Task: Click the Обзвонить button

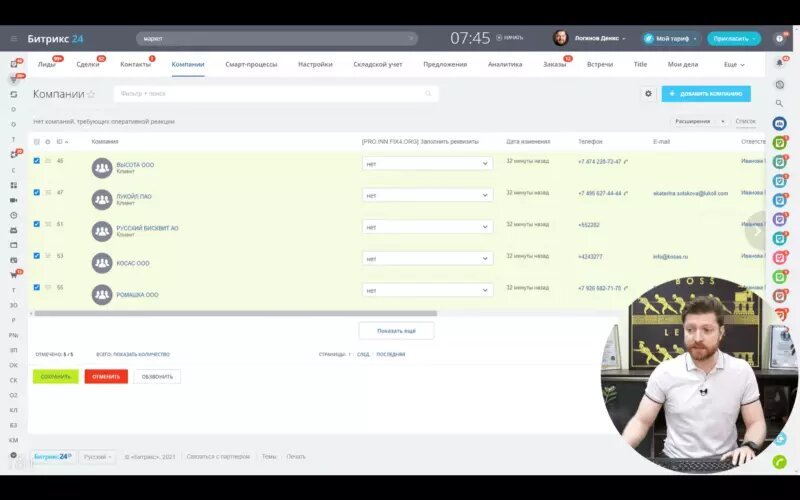Action: point(157,377)
